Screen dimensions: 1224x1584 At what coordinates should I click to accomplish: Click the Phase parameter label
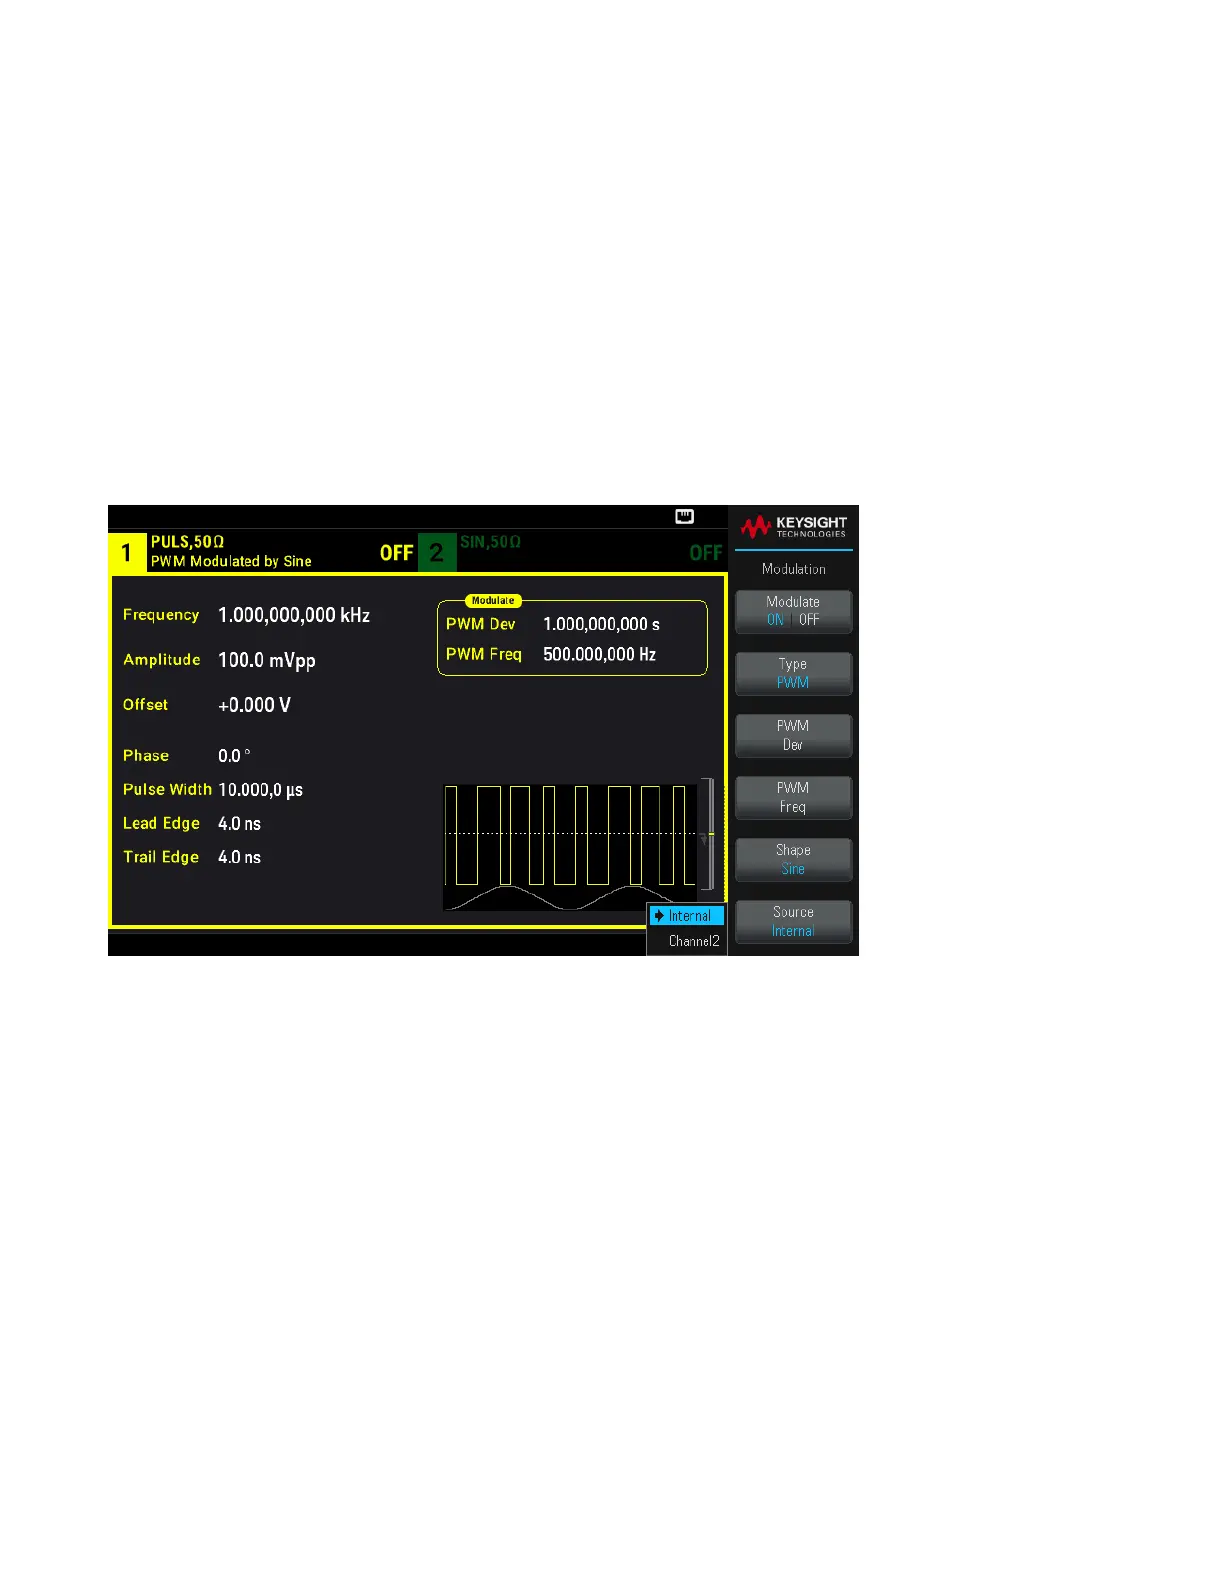pos(146,756)
